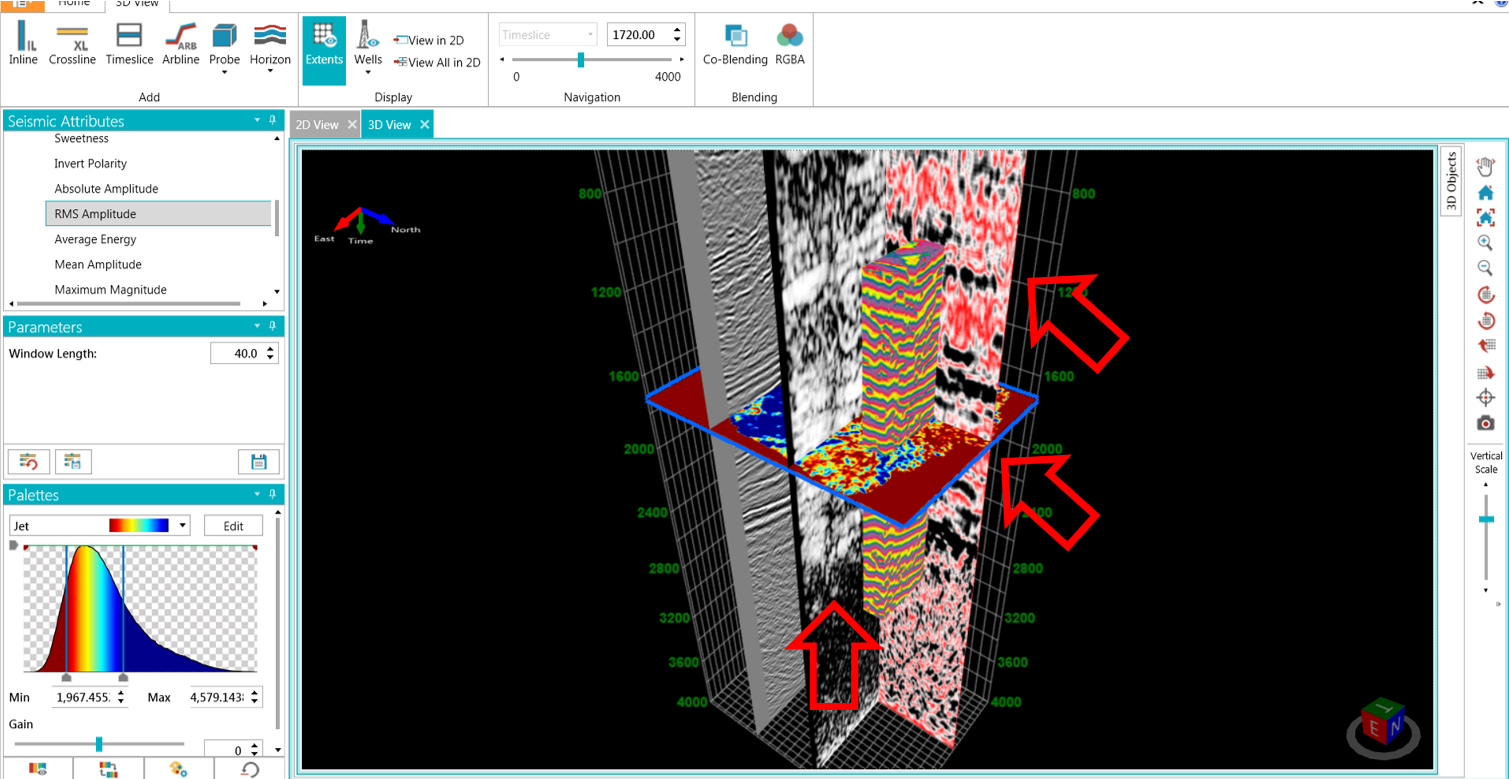1509x779 pixels.
Task: Close the 2D View tab
Action: tap(352, 125)
